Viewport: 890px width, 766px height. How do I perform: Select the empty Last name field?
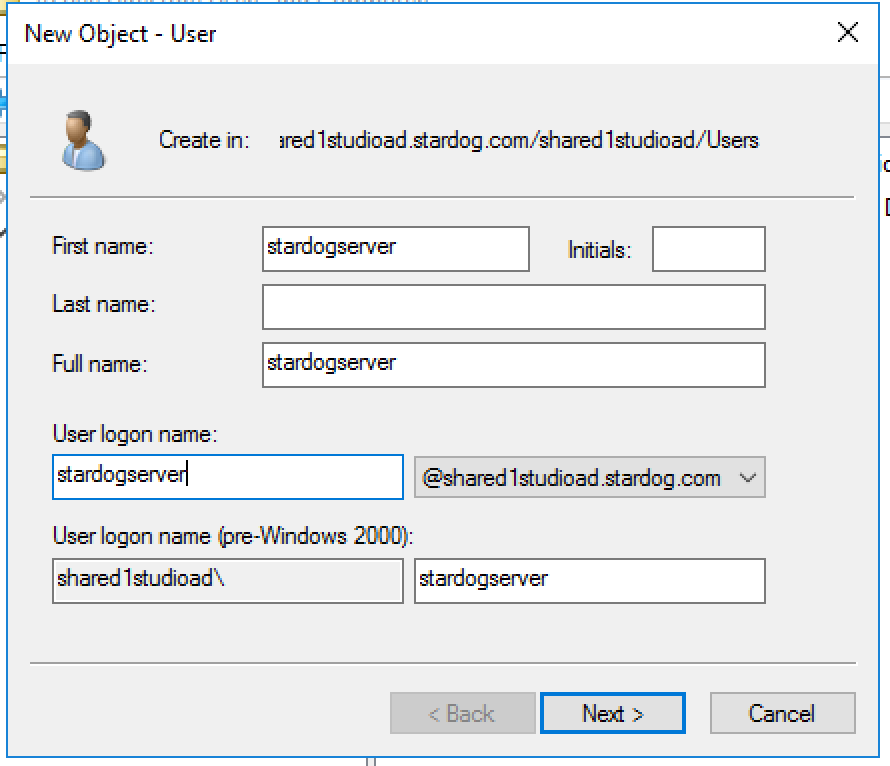(x=513, y=307)
